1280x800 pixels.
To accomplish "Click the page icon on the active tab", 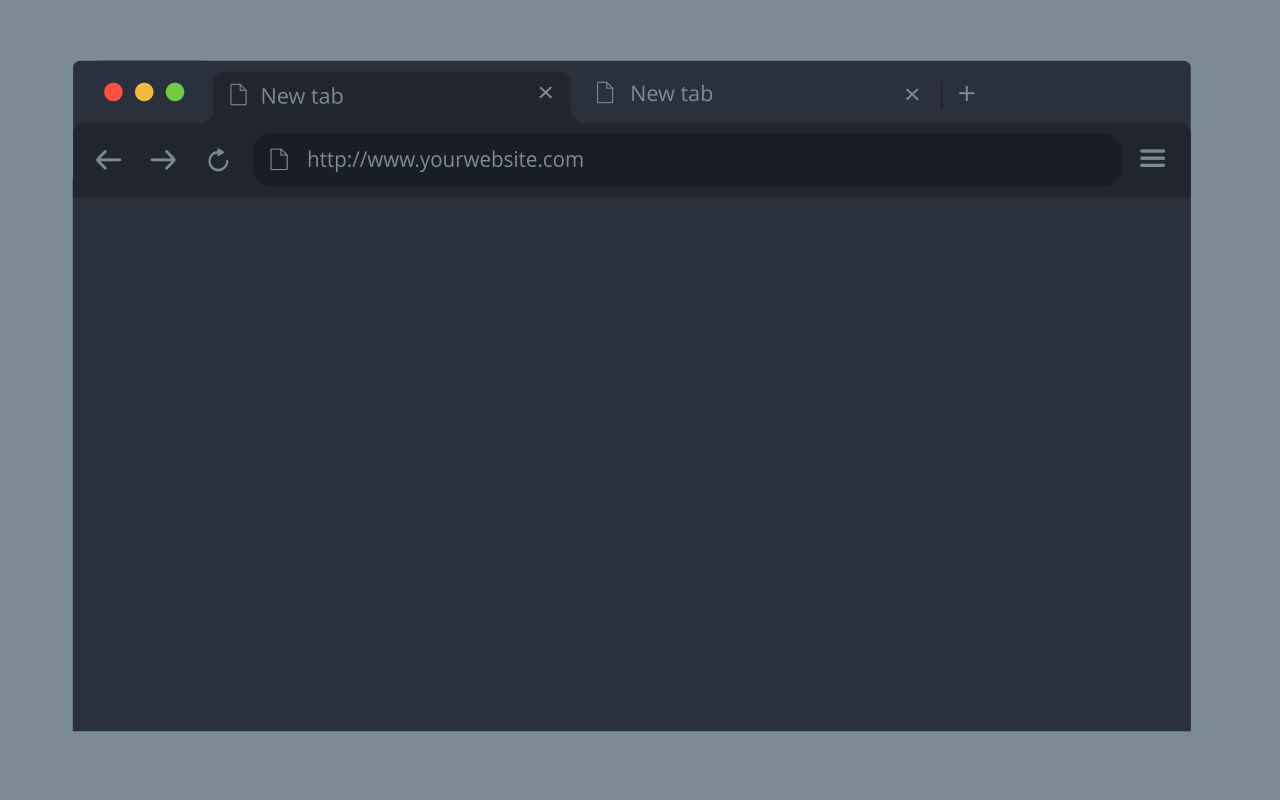I will pyautogui.click(x=238, y=94).
